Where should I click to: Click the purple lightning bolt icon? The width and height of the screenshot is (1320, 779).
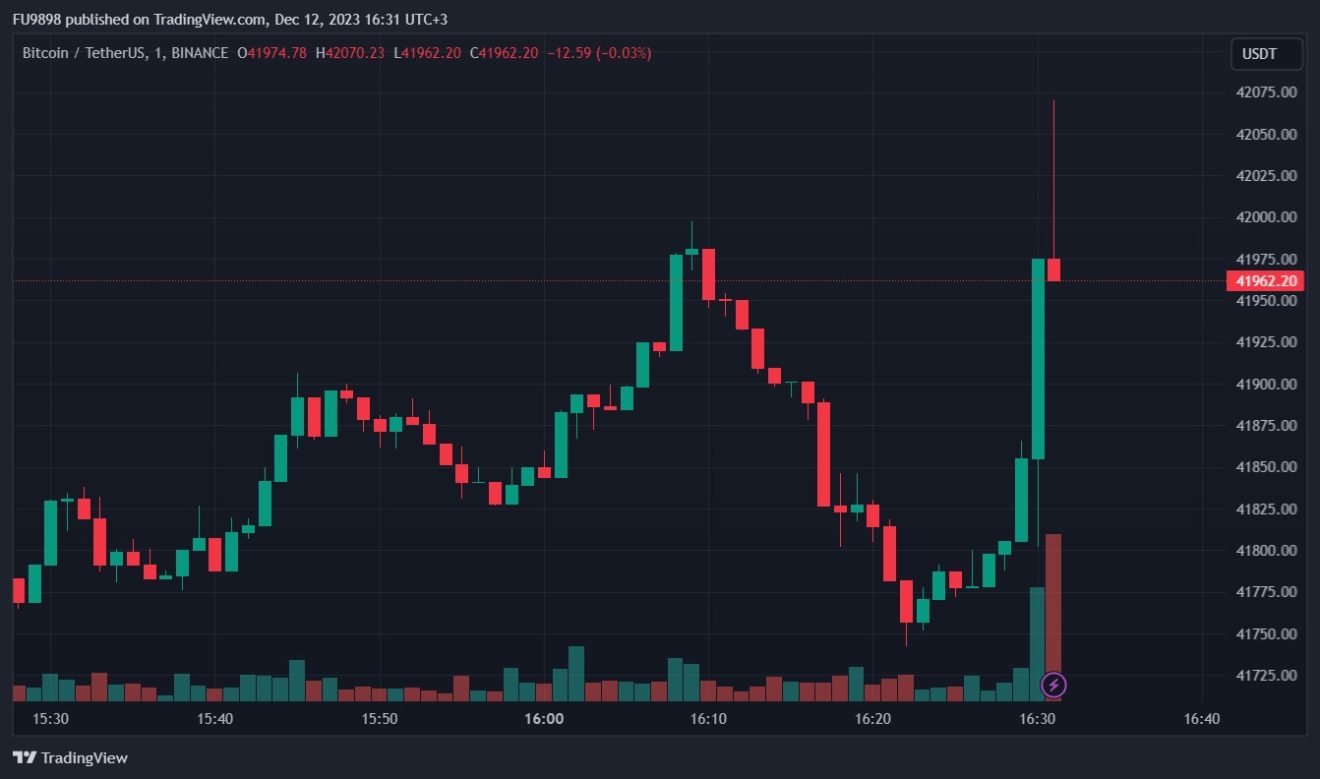[1054, 685]
